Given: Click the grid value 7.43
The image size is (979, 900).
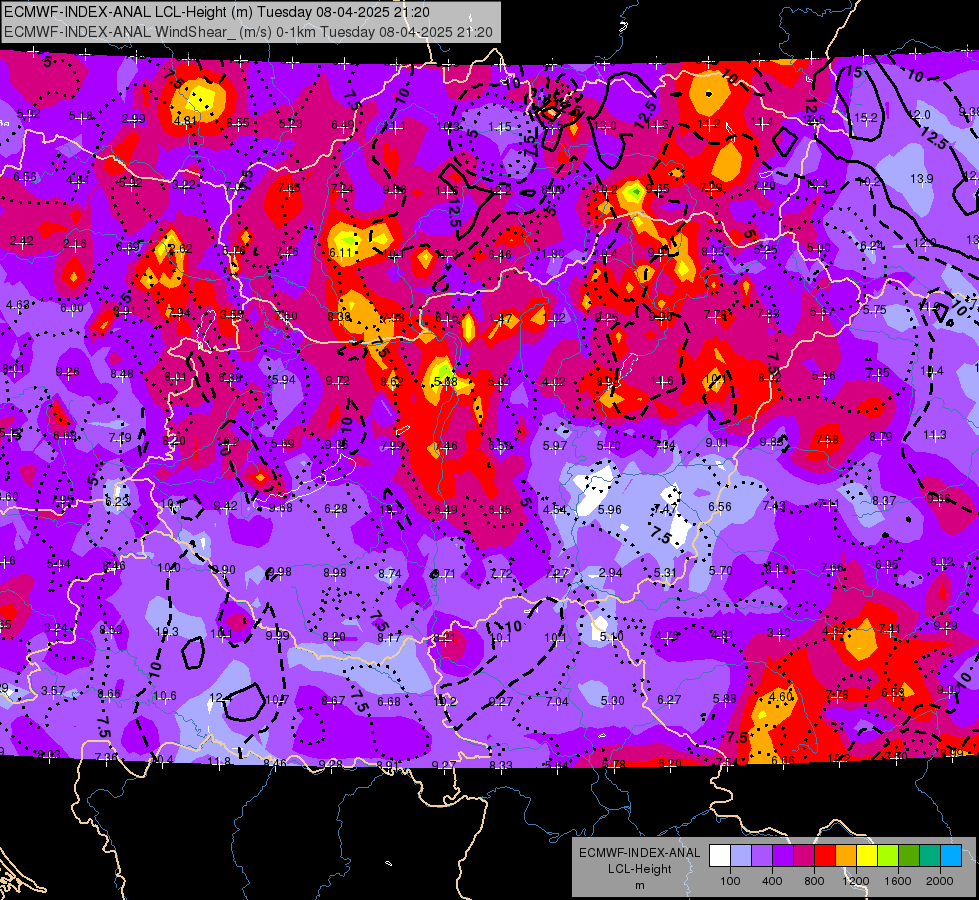Looking at the screenshot, I should coord(774,506).
